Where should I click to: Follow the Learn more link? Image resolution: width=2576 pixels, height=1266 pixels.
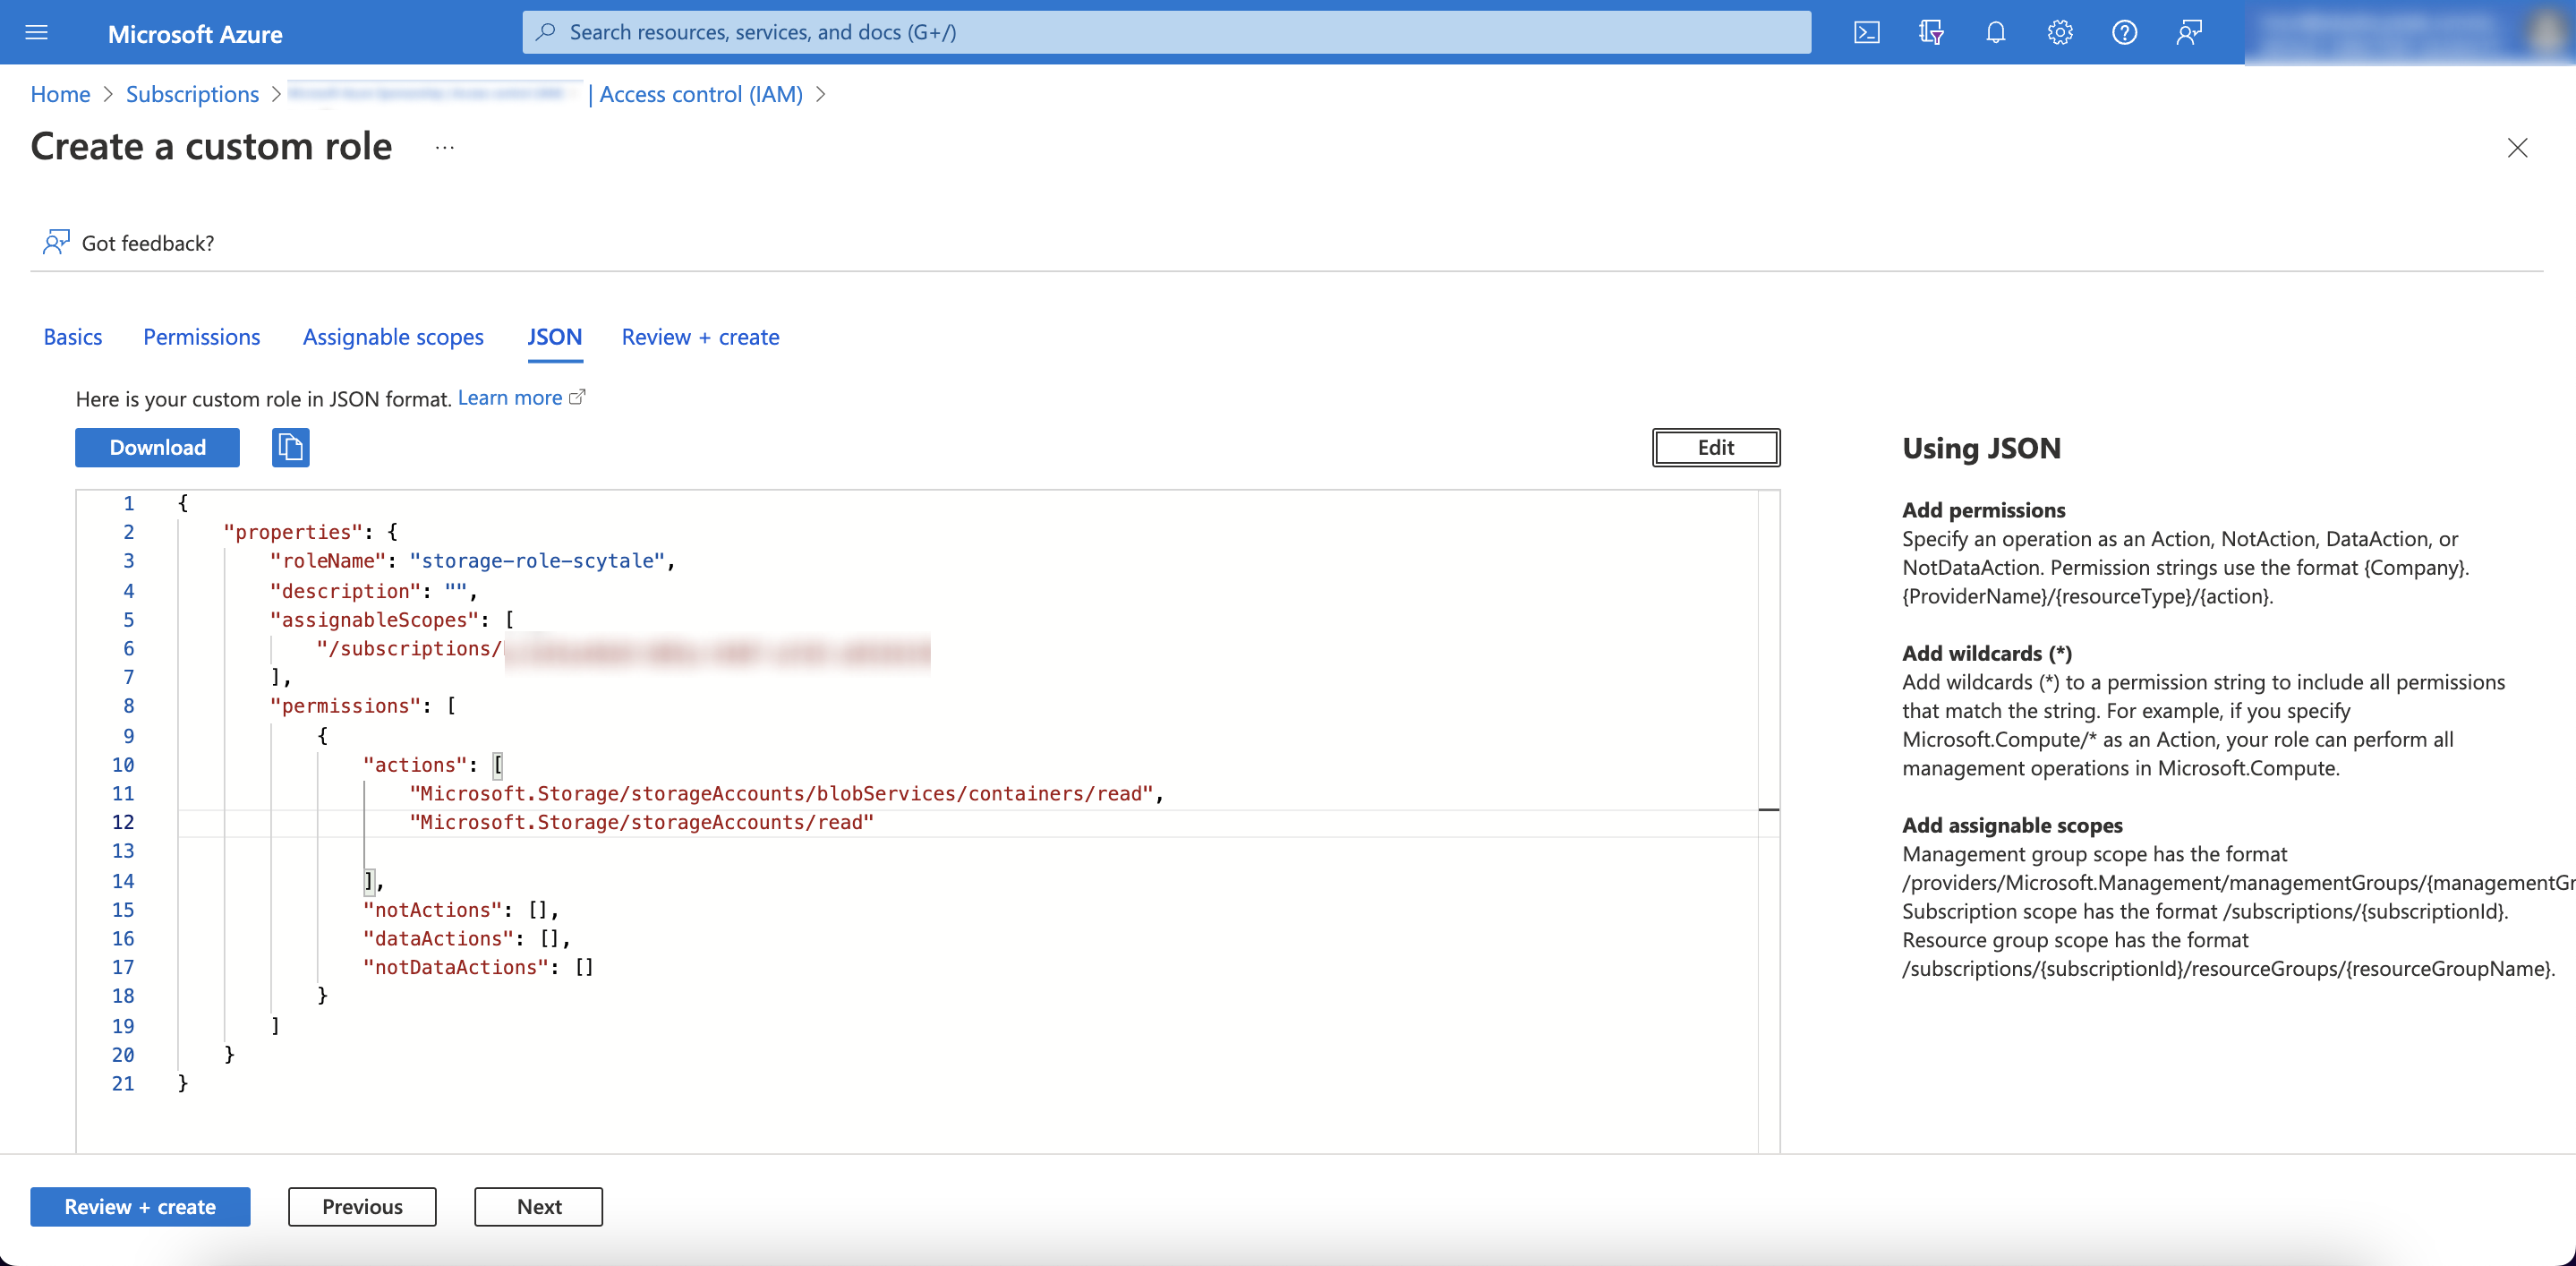pos(510,398)
